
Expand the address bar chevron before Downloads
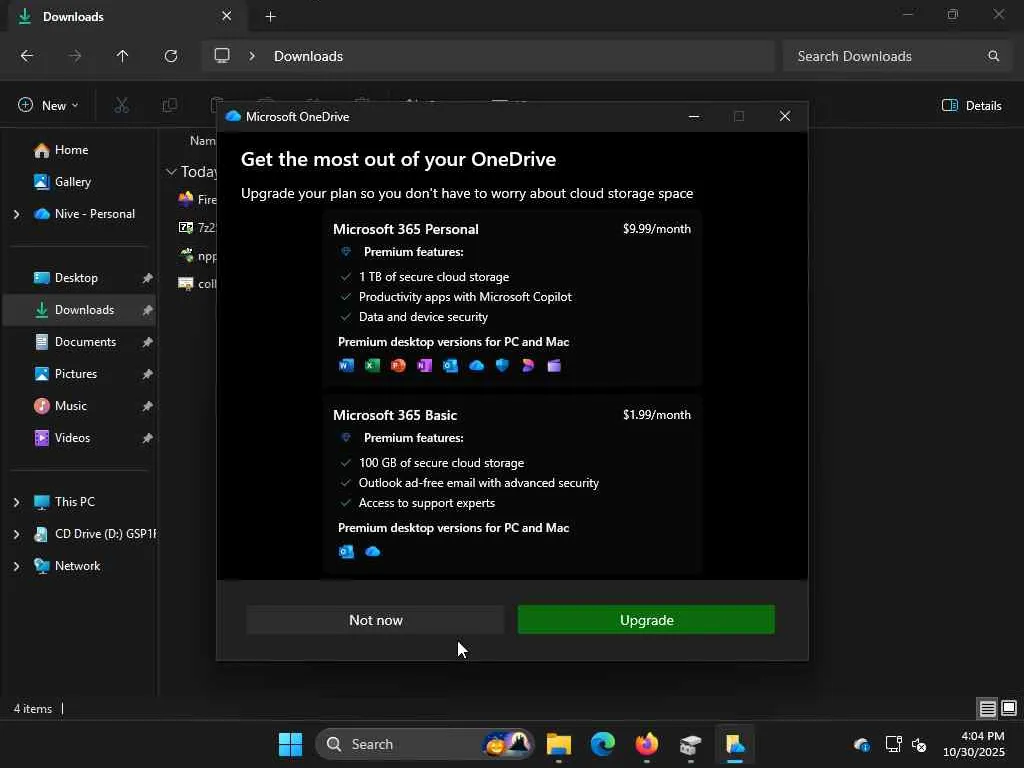click(x=252, y=56)
